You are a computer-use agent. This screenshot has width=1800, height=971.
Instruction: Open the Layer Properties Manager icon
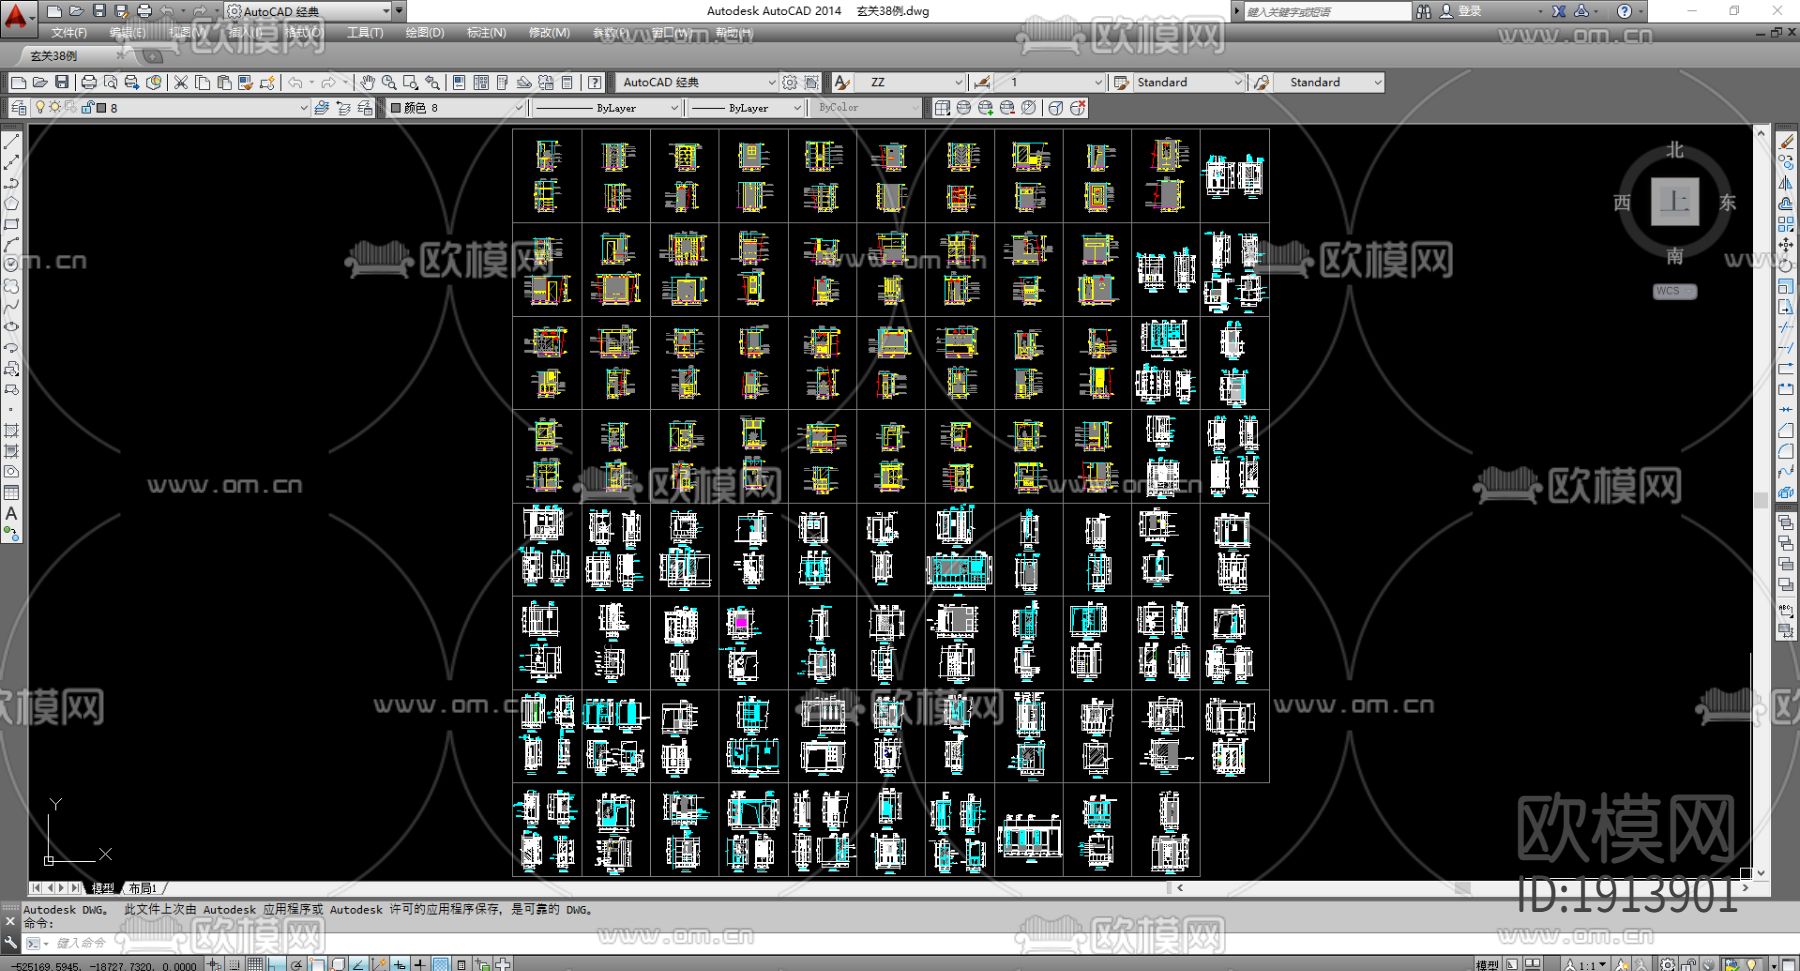[x=18, y=108]
